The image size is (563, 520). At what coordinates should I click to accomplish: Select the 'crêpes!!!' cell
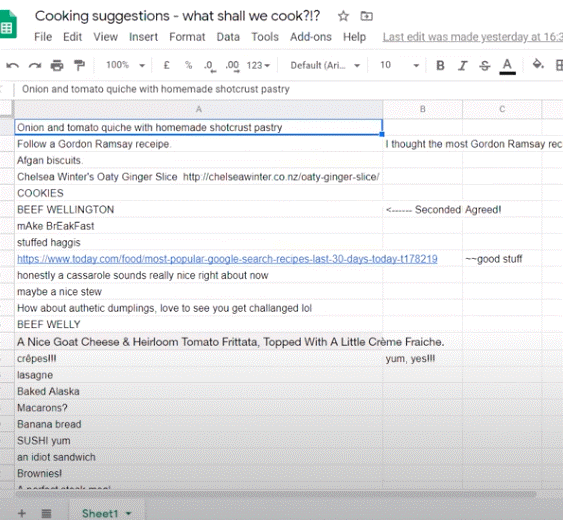coord(199,358)
